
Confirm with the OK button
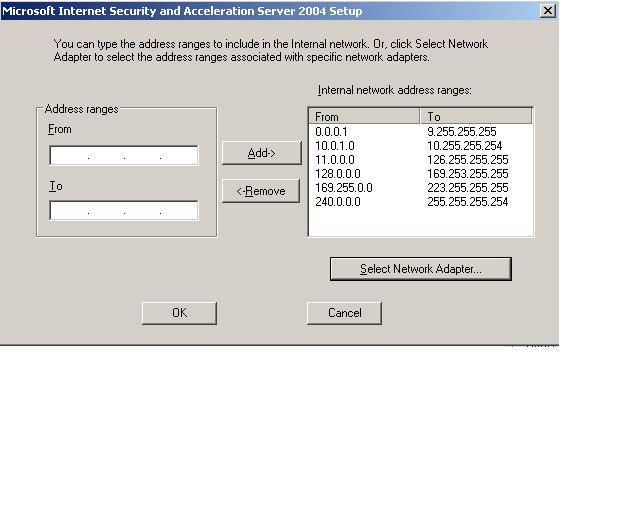coord(179,313)
